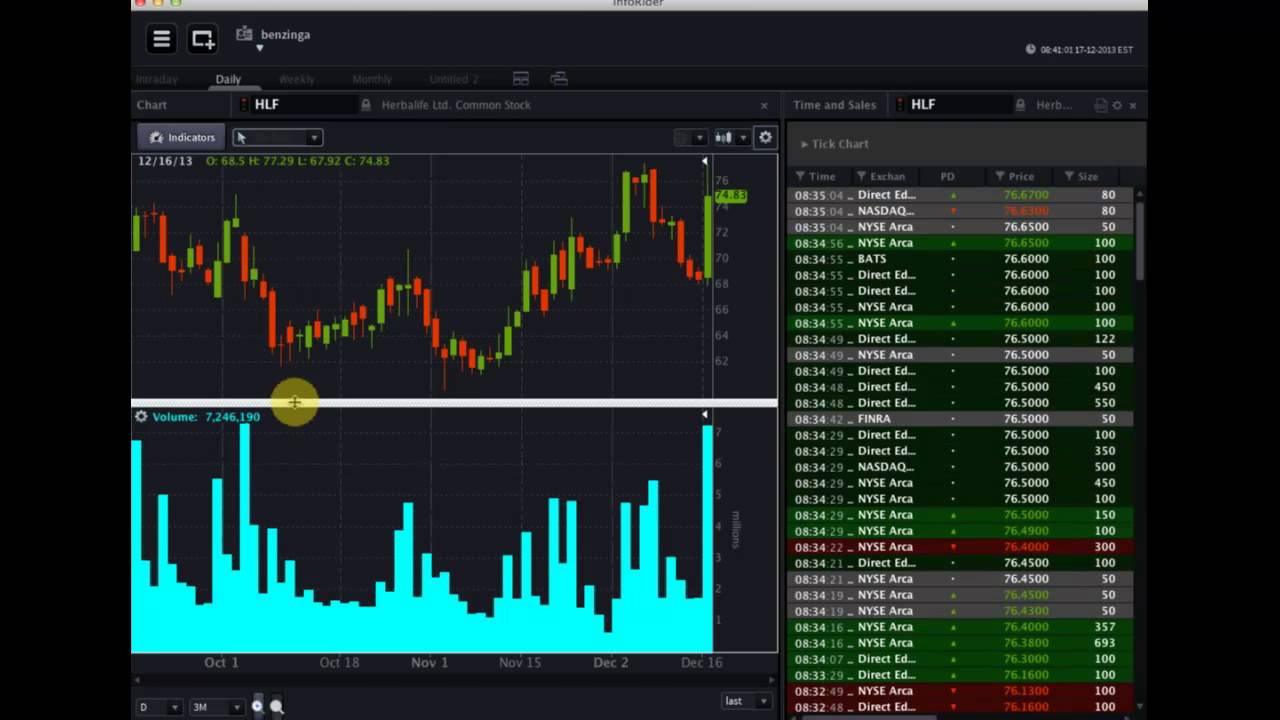Click the cascade windows layout icon
This screenshot has height=720, width=1280.
pyautogui.click(x=559, y=78)
